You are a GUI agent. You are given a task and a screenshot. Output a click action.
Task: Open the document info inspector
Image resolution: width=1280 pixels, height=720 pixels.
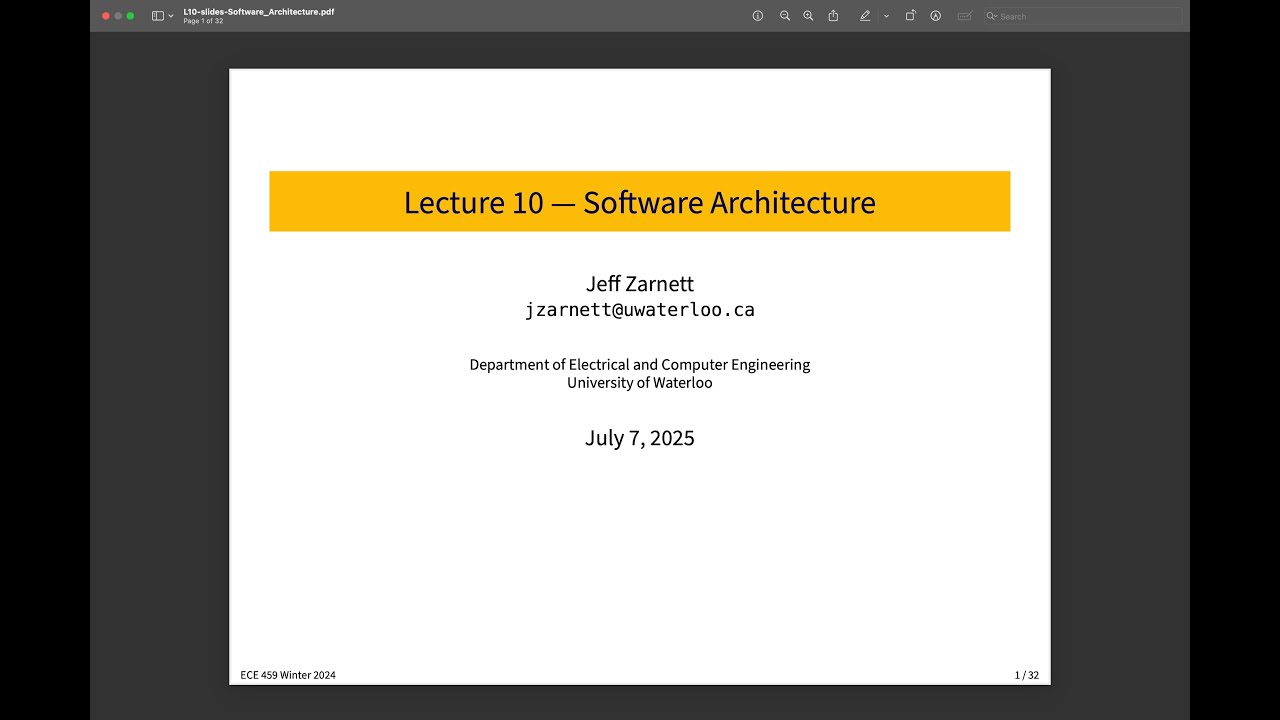coord(758,16)
